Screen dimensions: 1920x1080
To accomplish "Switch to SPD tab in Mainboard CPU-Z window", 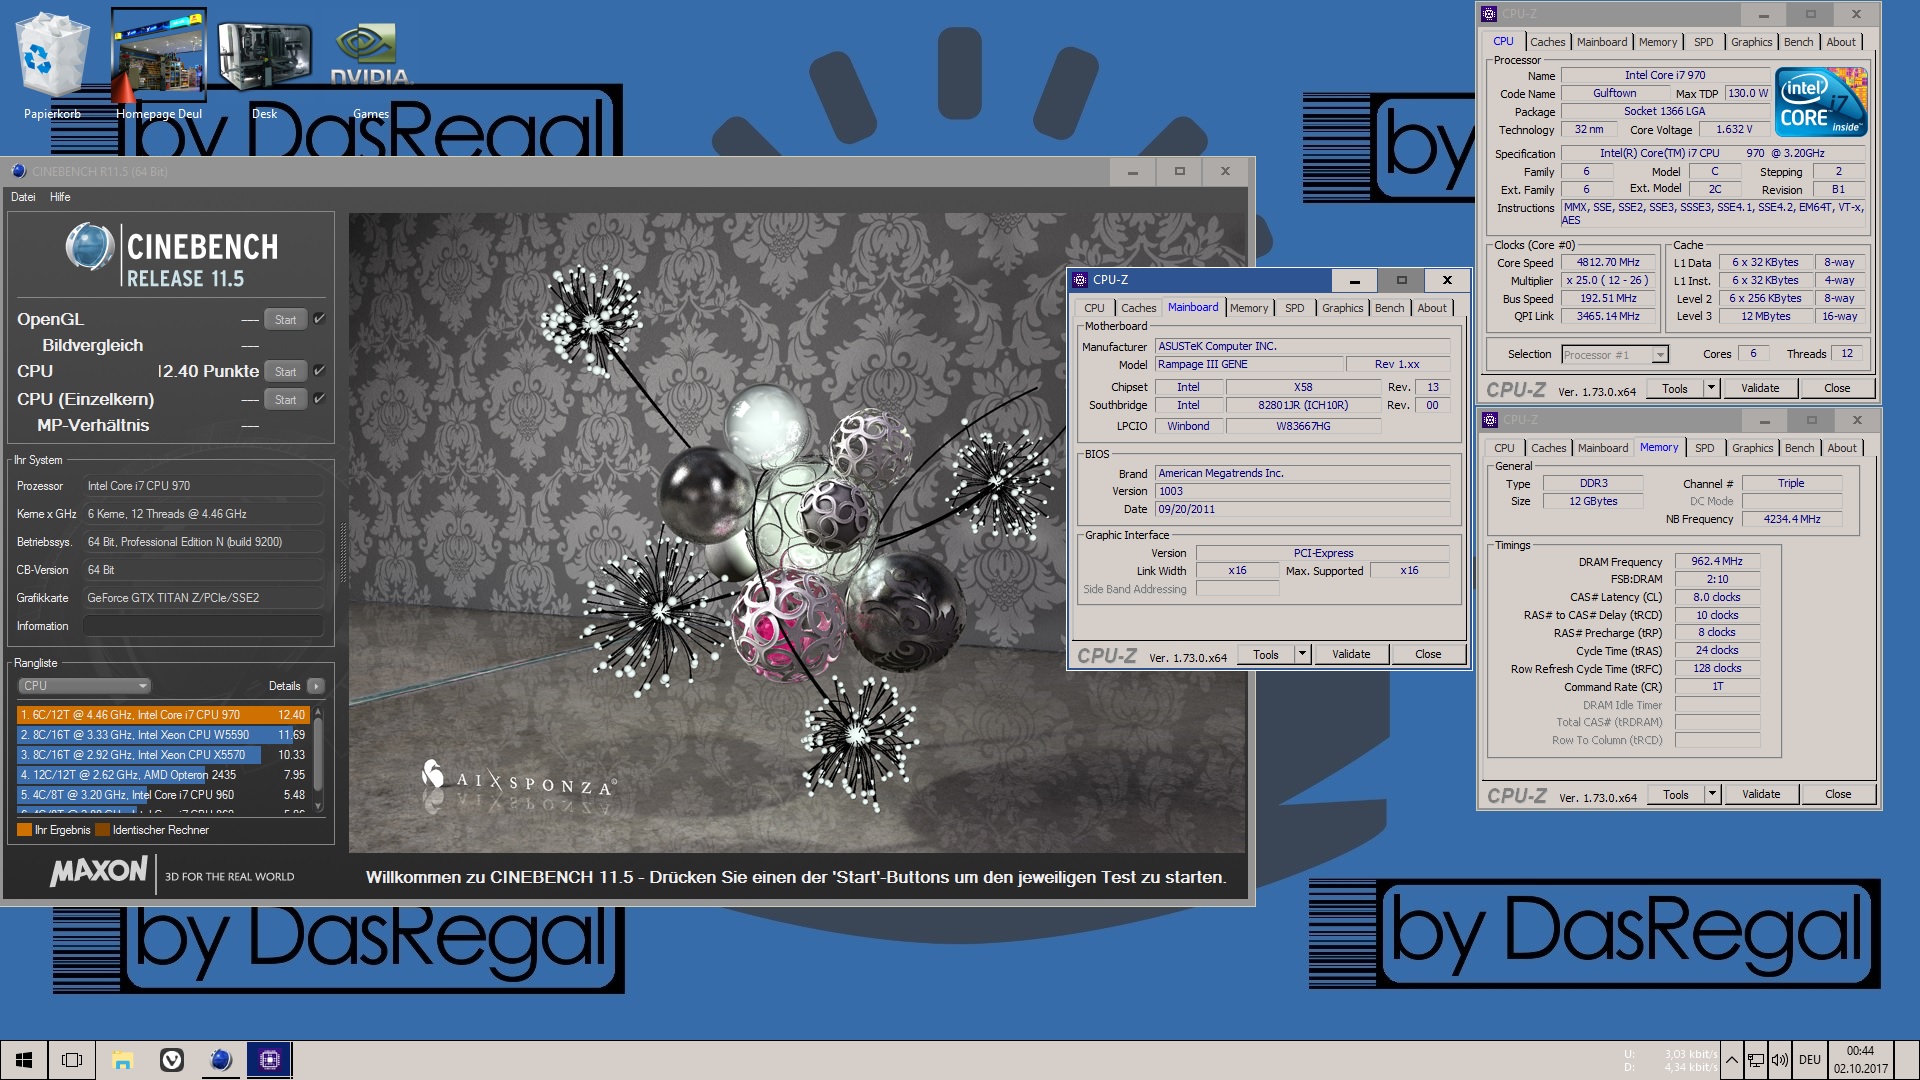I will click(1294, 308).
